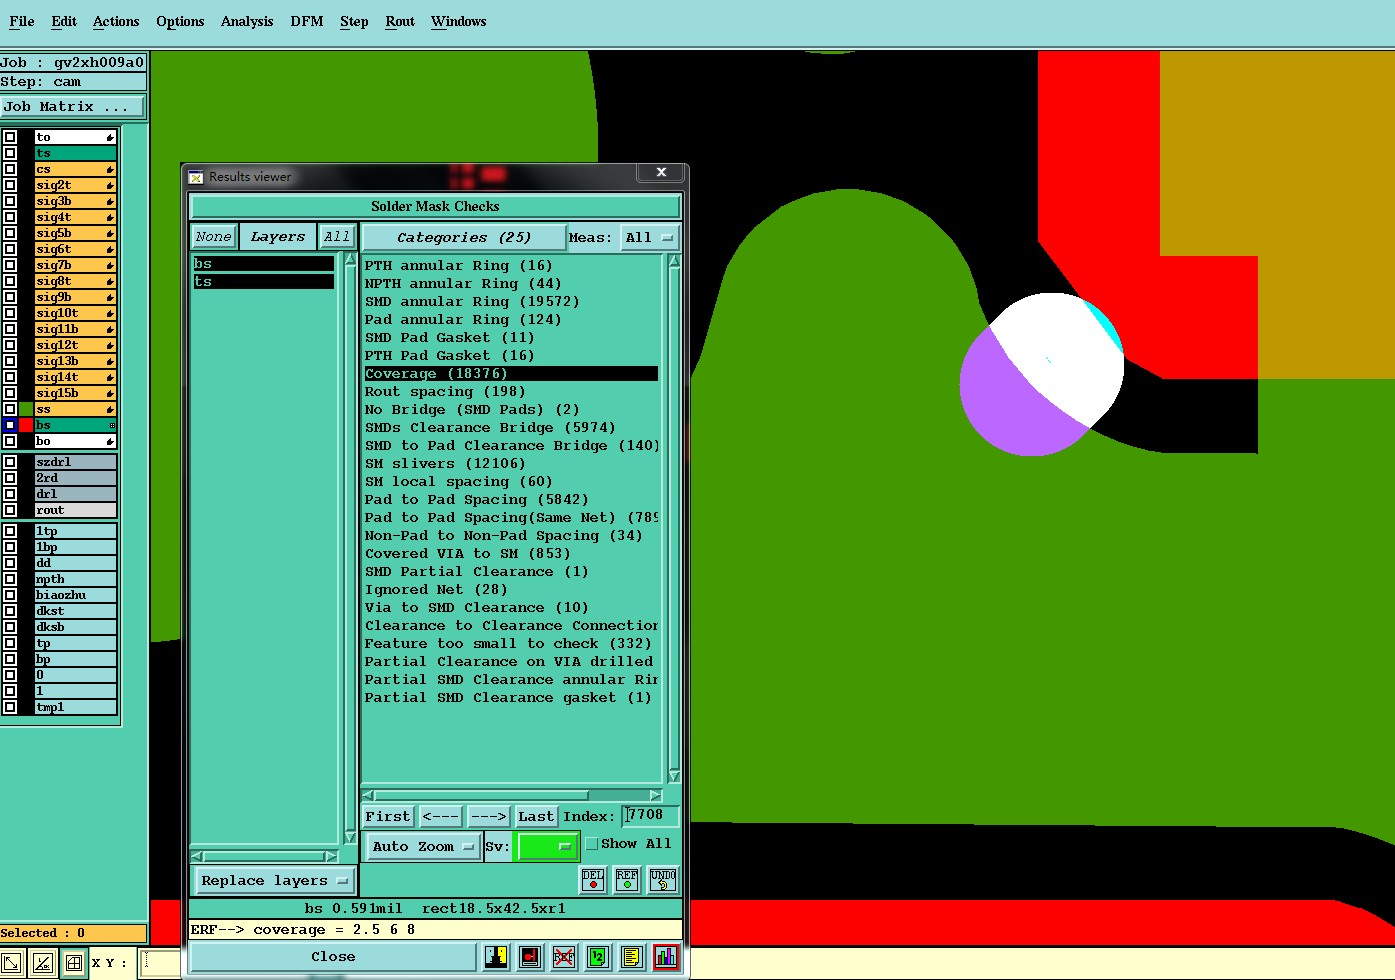Click the categories list scroll-up arrow

pos(674,261)
